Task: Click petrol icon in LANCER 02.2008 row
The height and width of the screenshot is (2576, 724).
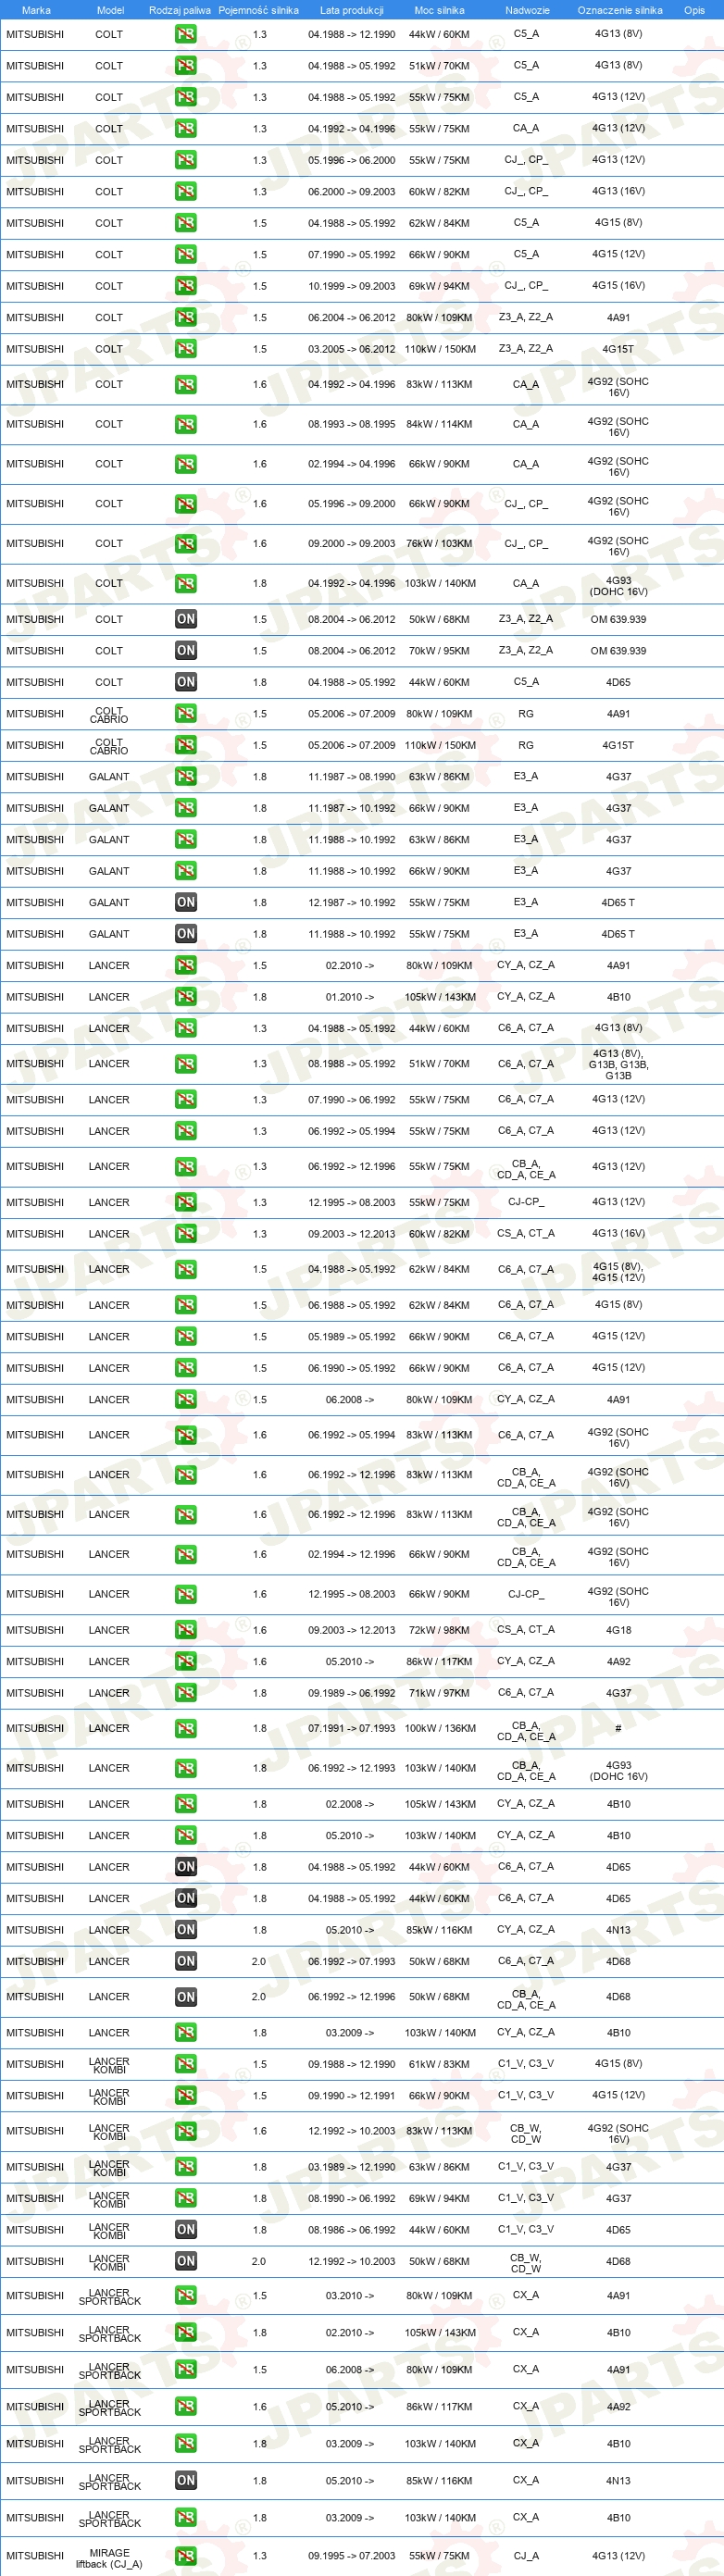Action: 185,1804
